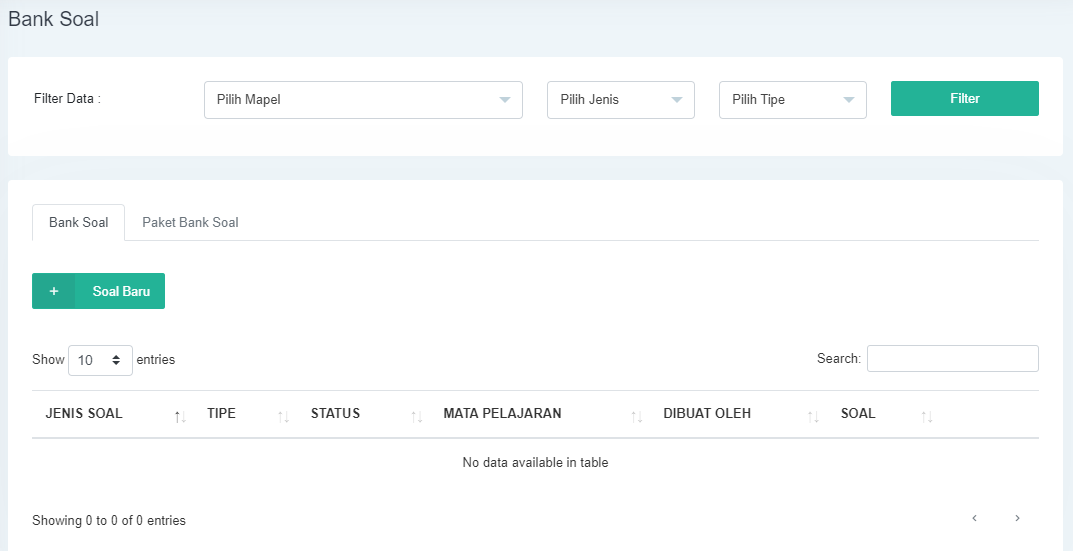
Task: Go to next page with right chevron
Action: pyautogui.click(x=1017, y=518)
